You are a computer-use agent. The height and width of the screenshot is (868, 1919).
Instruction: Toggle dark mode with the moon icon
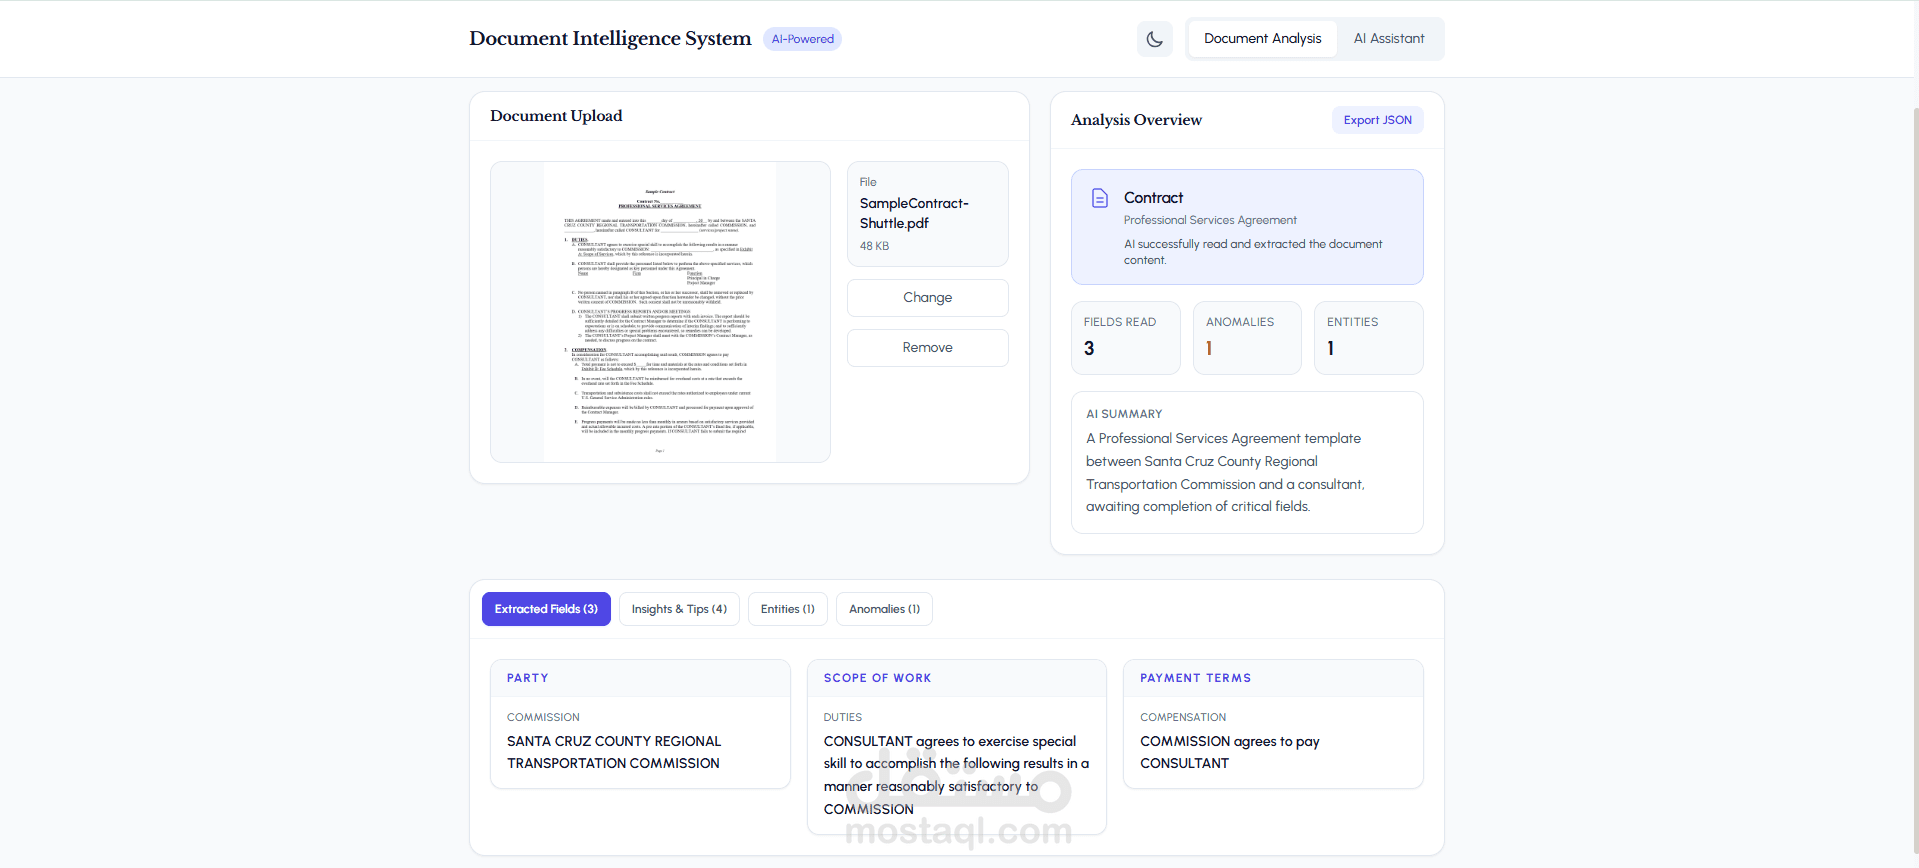click(x=1154, y=39)
